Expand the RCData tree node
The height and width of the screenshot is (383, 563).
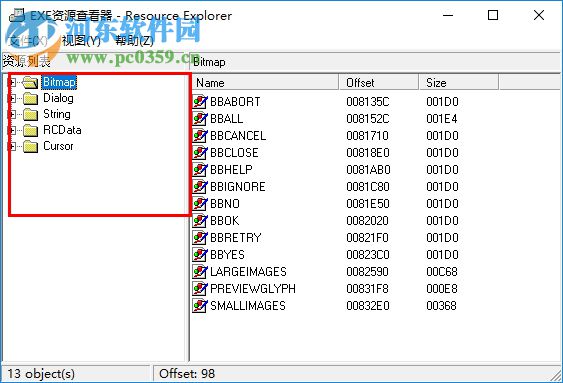pos(11,130)
